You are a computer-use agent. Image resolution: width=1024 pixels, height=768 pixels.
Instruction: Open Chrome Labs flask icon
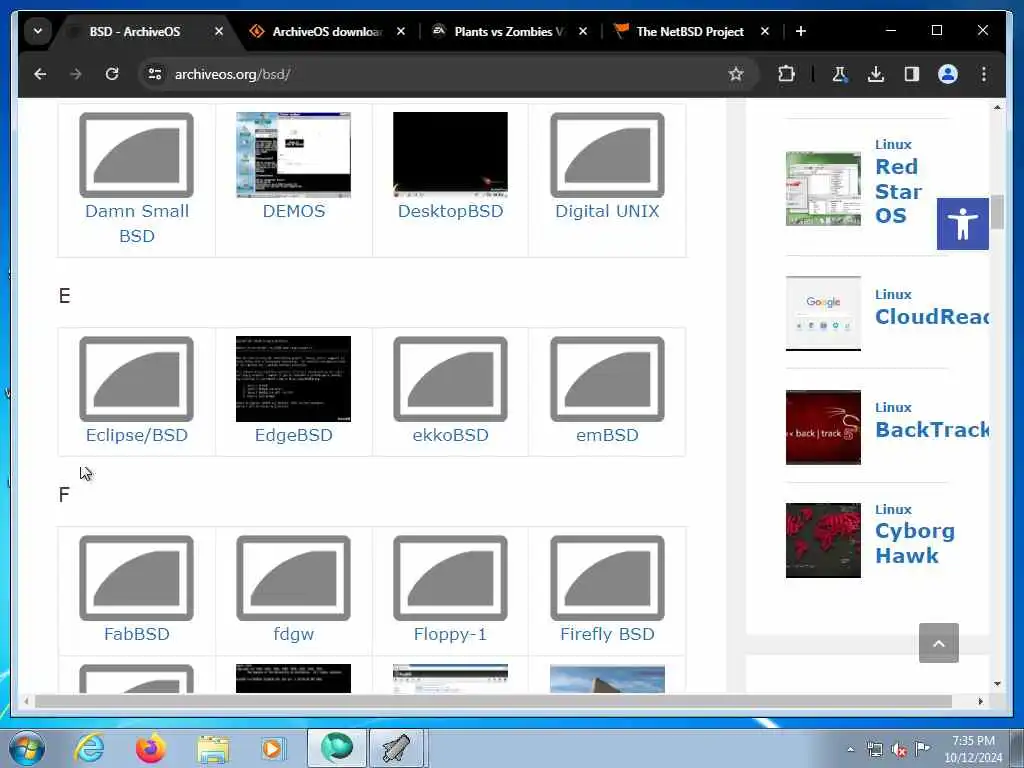[x=839, y=74]
